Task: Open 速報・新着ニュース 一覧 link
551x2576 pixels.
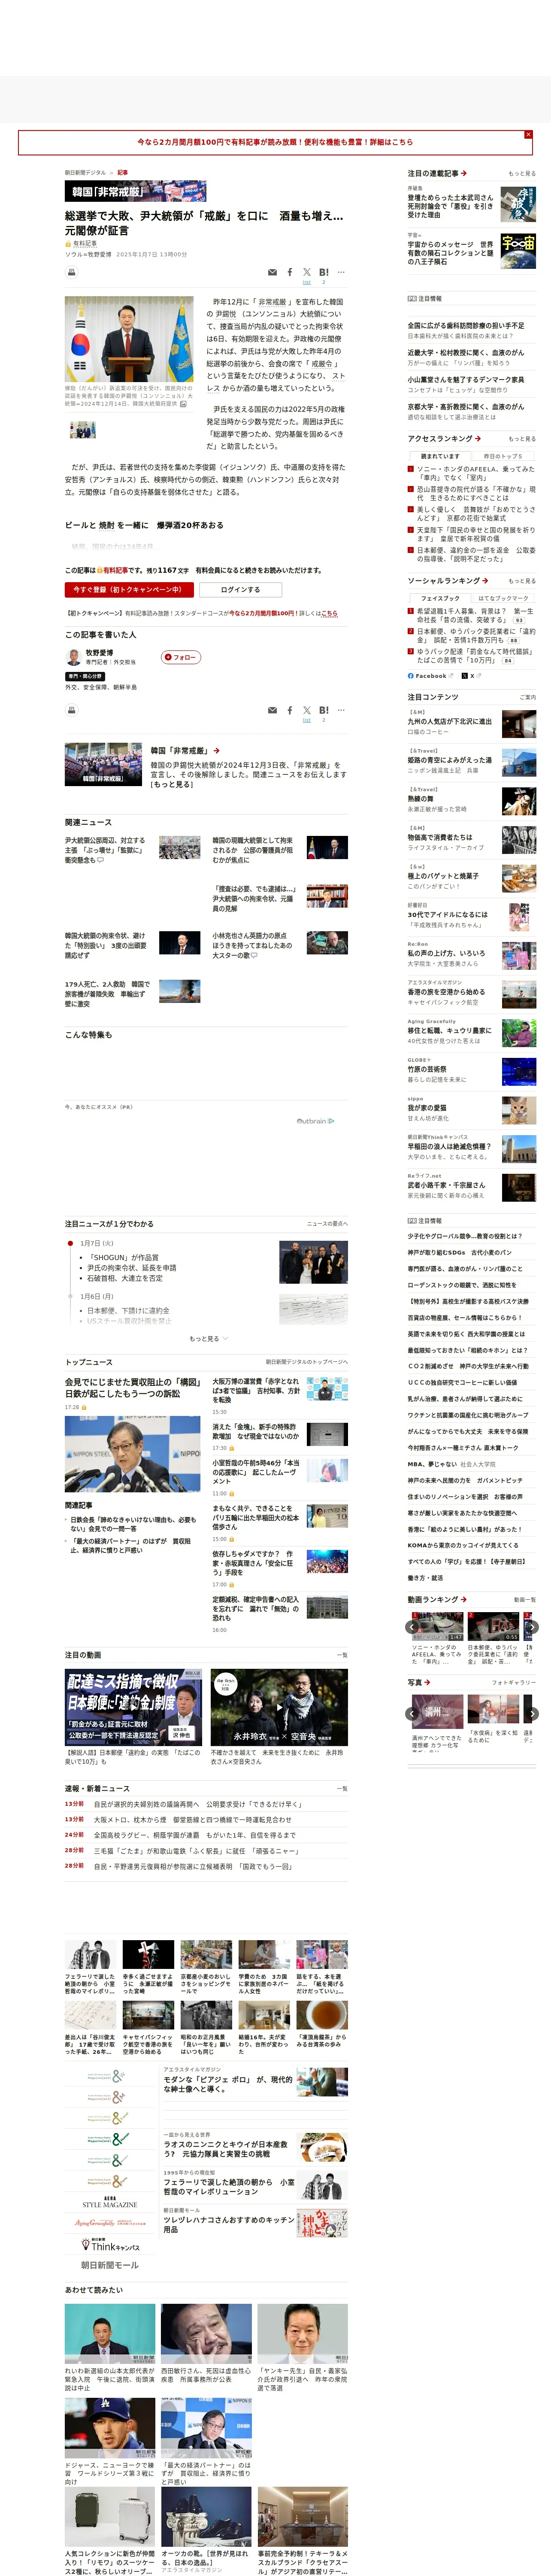Action: point(342,1788)
